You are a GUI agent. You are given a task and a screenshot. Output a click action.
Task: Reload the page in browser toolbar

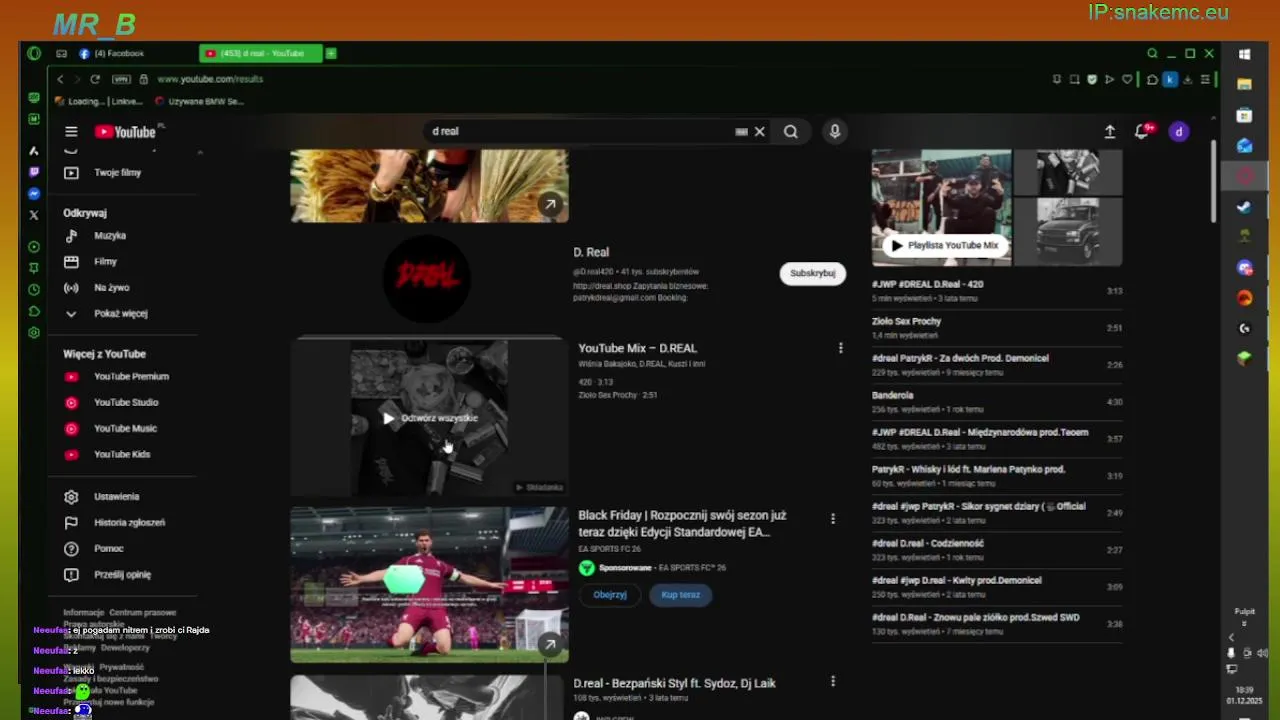tap(95, 79)
